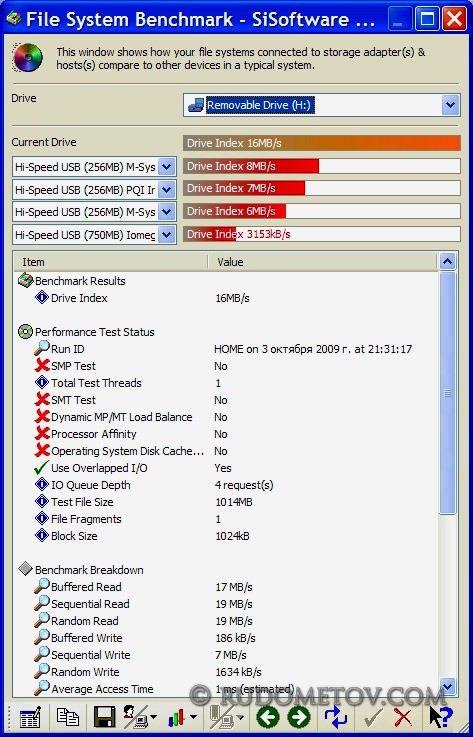
Task: Open the Hi-Speed USB (256MB) PQI reference dropdown
Action: tap(167, 189)
